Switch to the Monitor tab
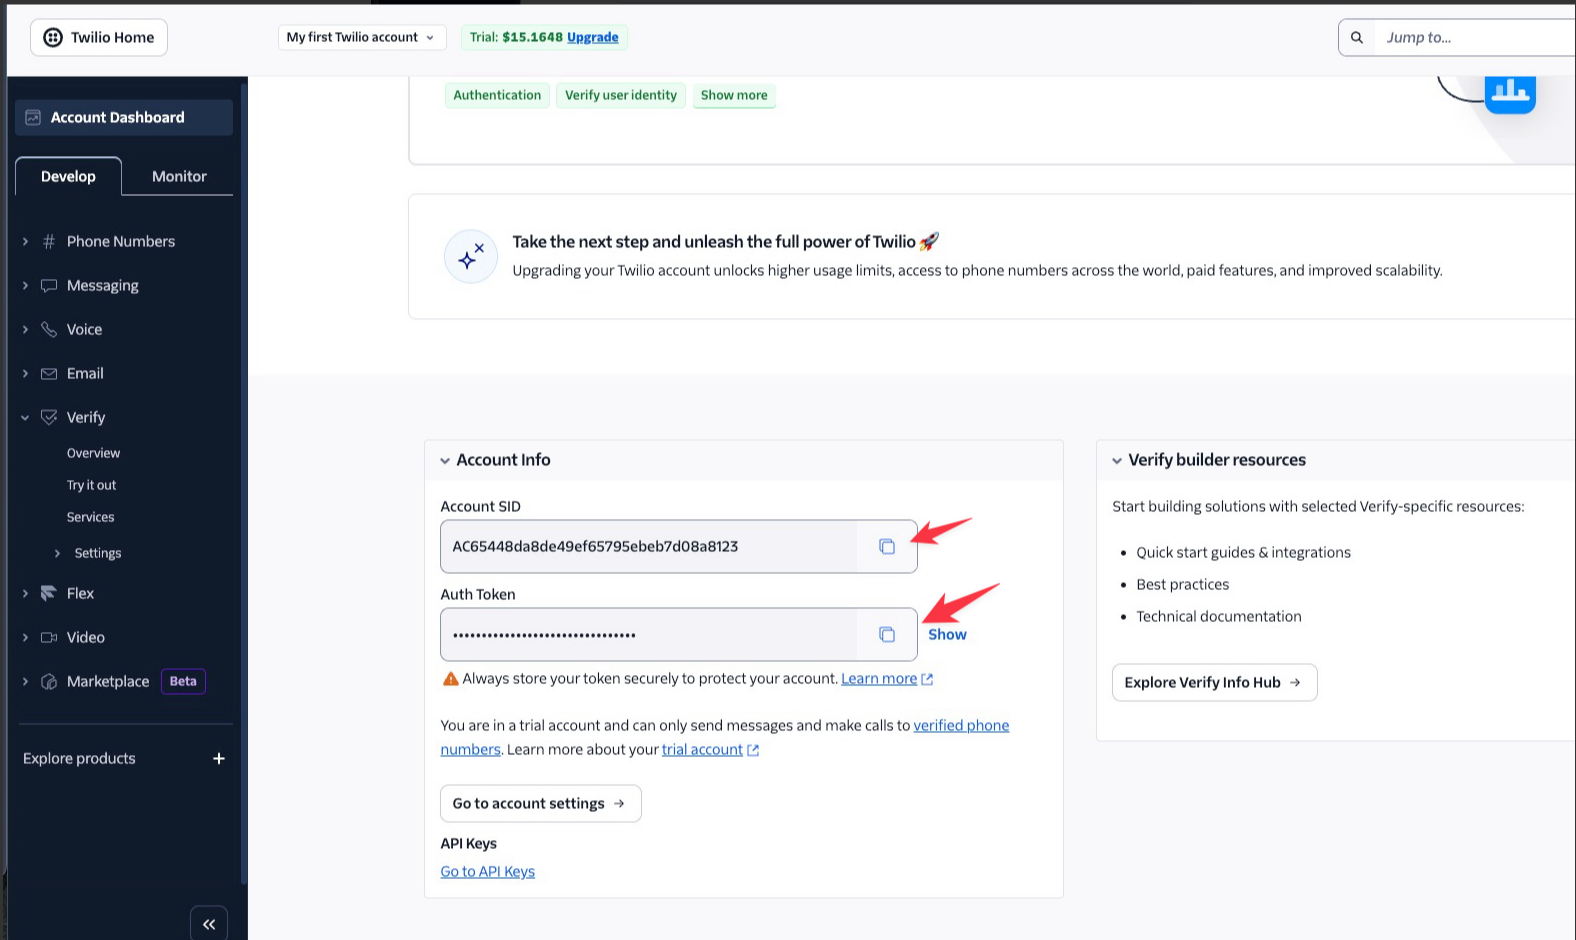The image size is (1576, 940). click(179, 176)
